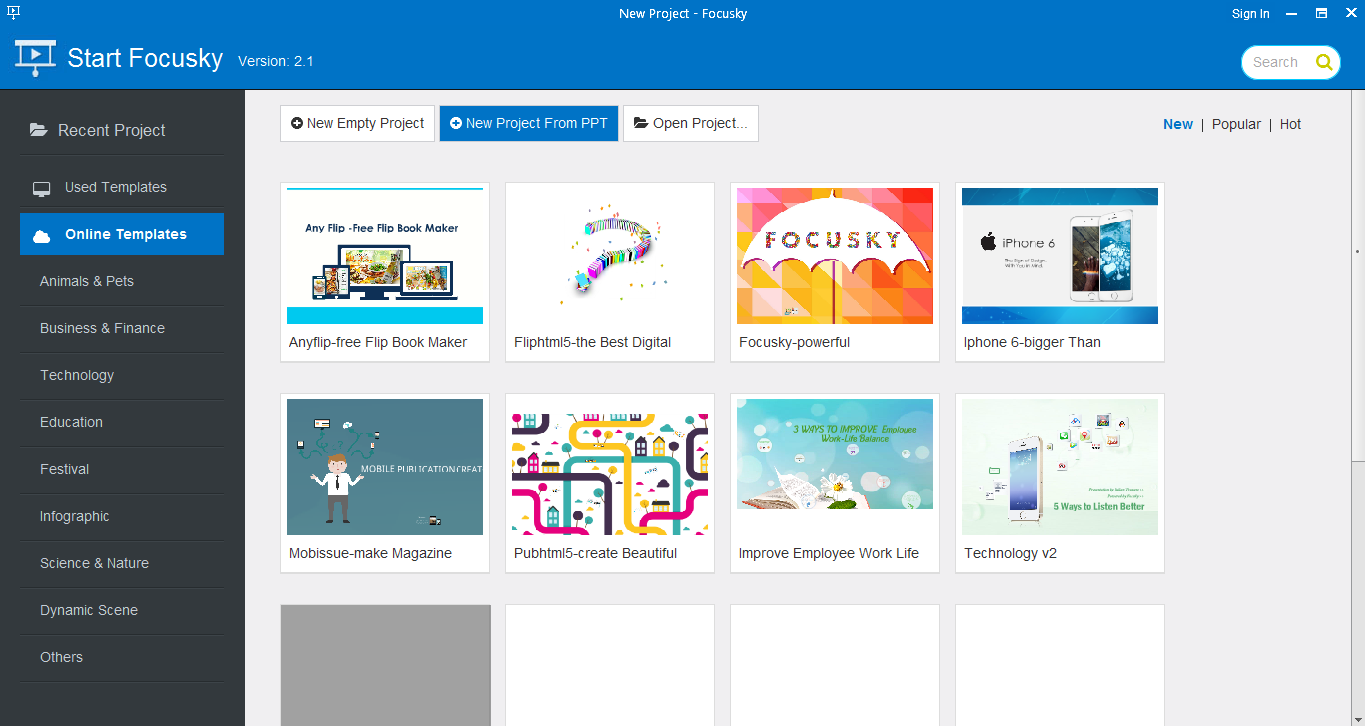The height and width of the screenshot is (726, 1365).
Task: Click 'Pubhtml5-create Beautiful' caption
Action: (x=596, y=553)
